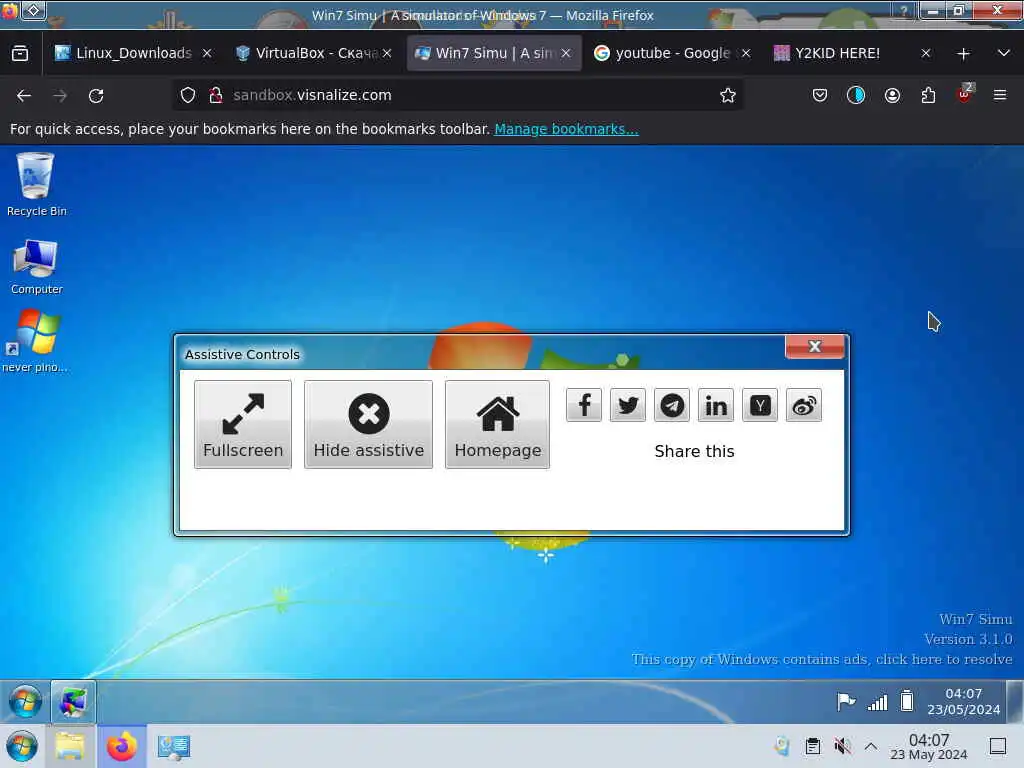Open the clipboard icon in host tray

(x=812, y=746)
